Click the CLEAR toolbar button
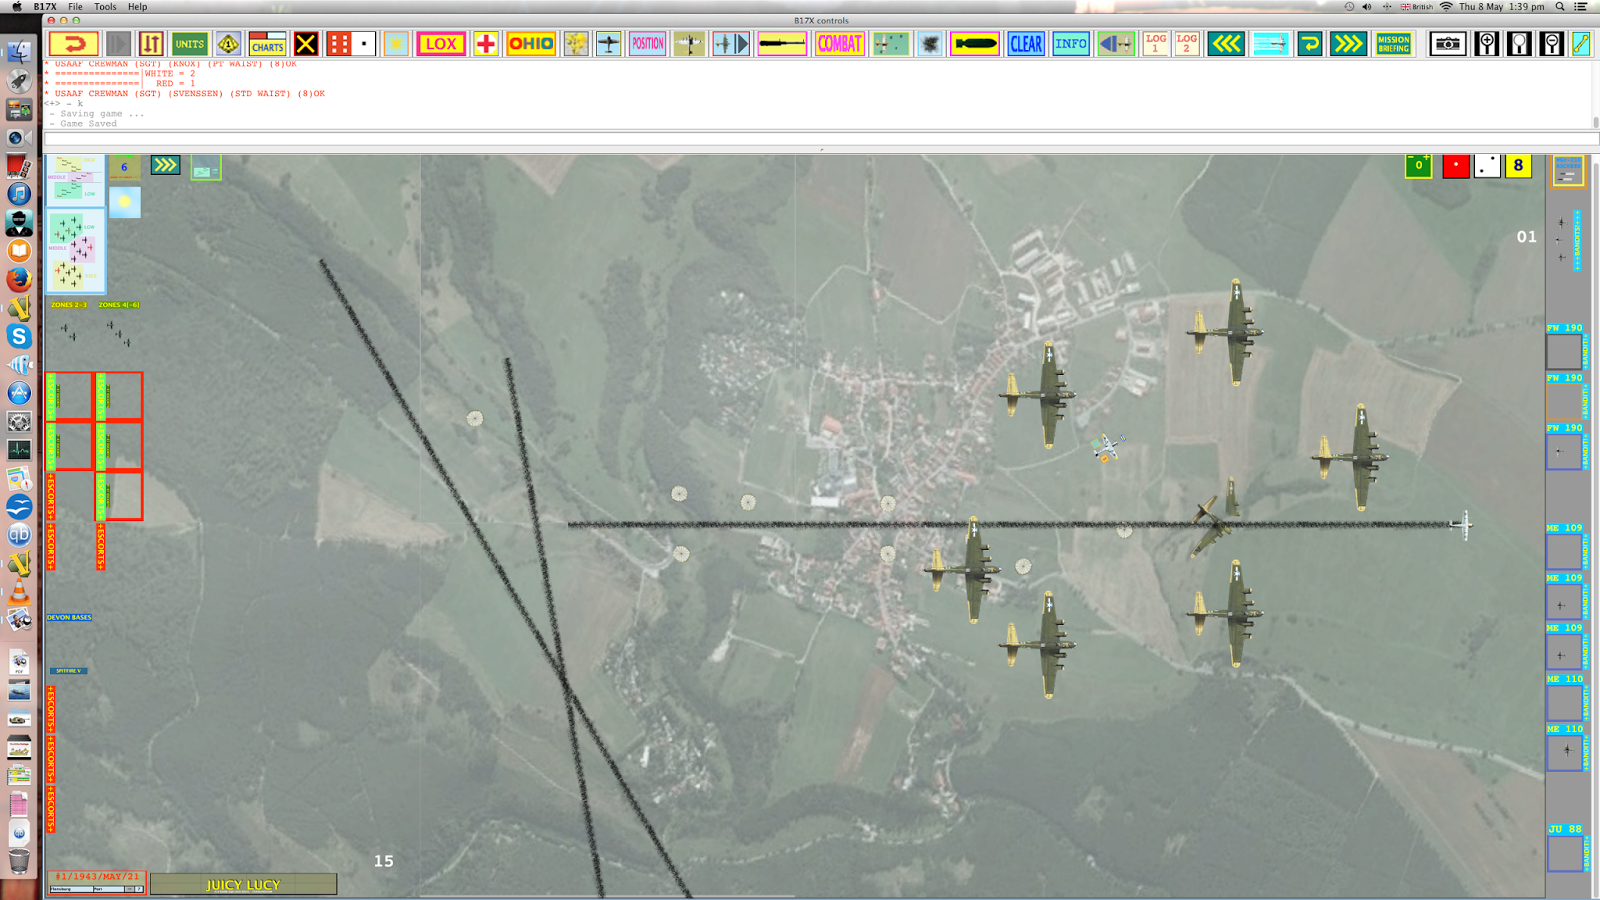The width and height of the screenshot is (1600, 900). [1026, 44]
